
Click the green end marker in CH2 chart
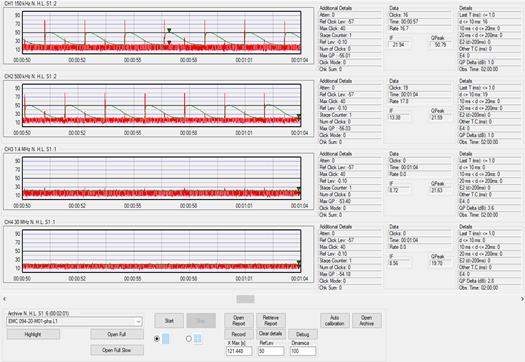(299, 116)
